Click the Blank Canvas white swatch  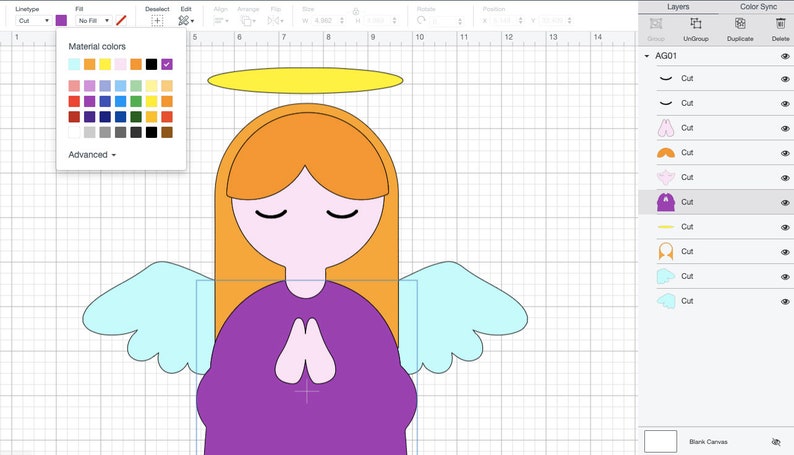(x=660, y=441)
